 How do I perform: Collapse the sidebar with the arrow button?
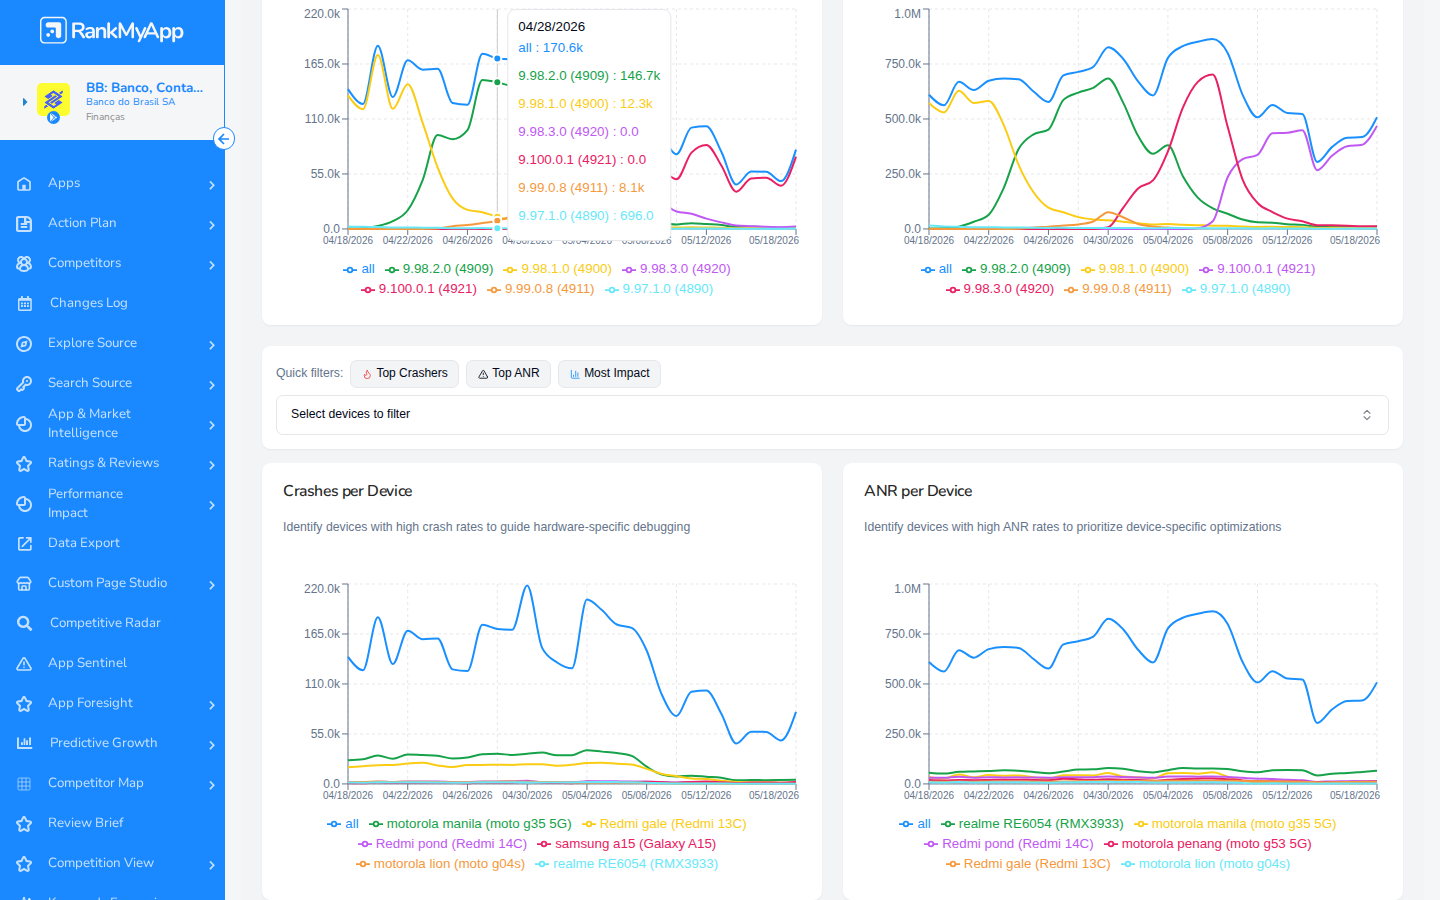tap(224, 139)
